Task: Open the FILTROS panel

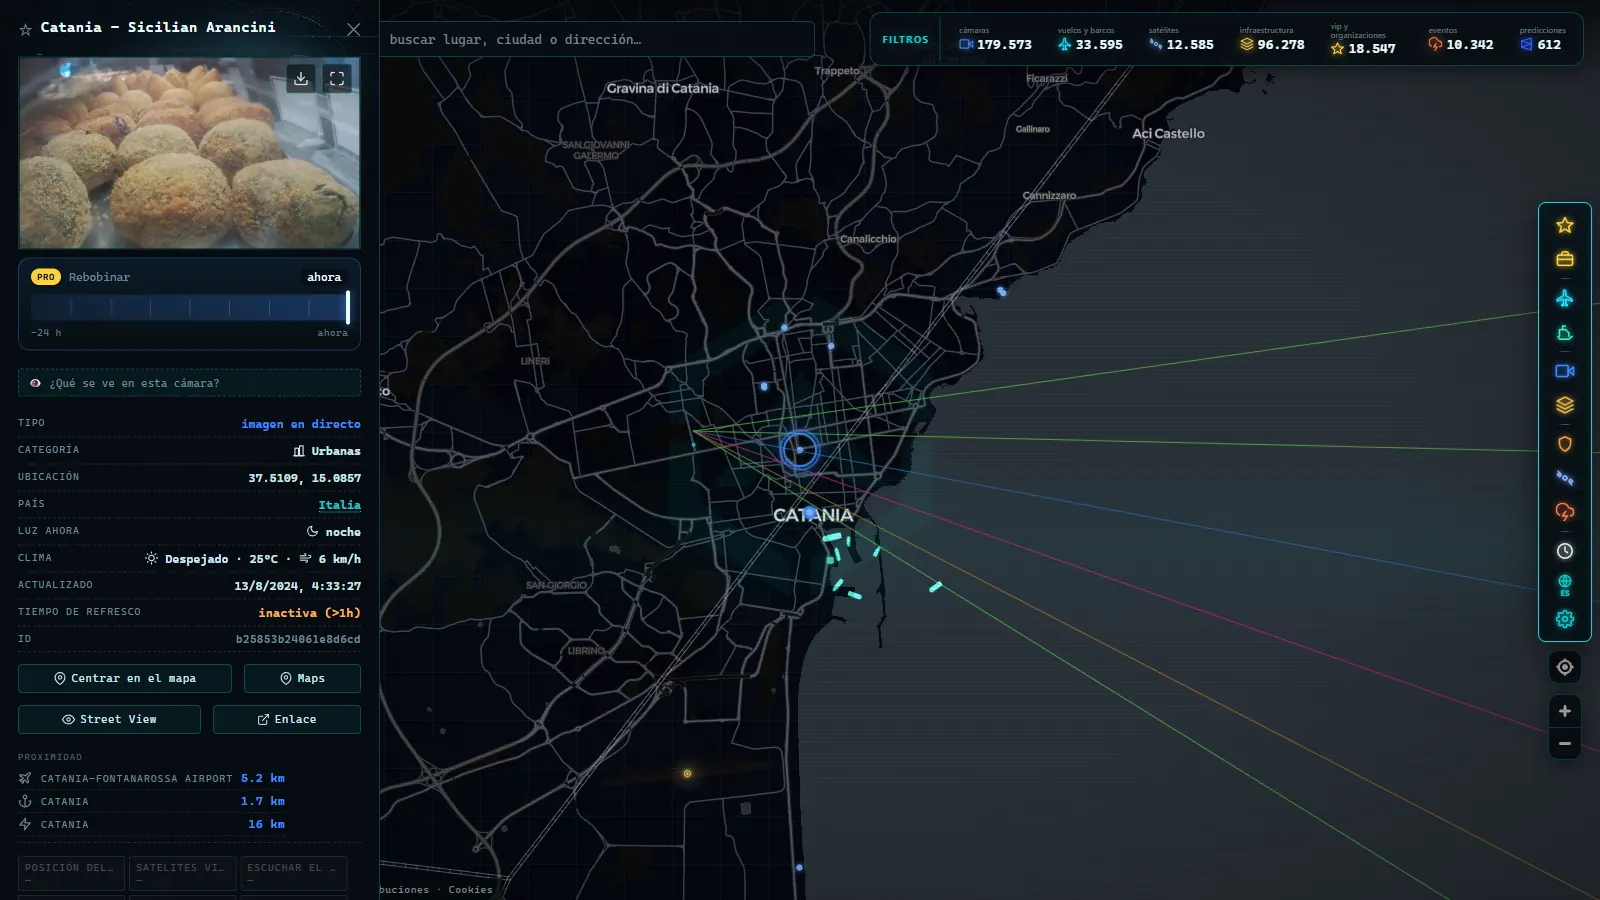Action: pos(905,40)
